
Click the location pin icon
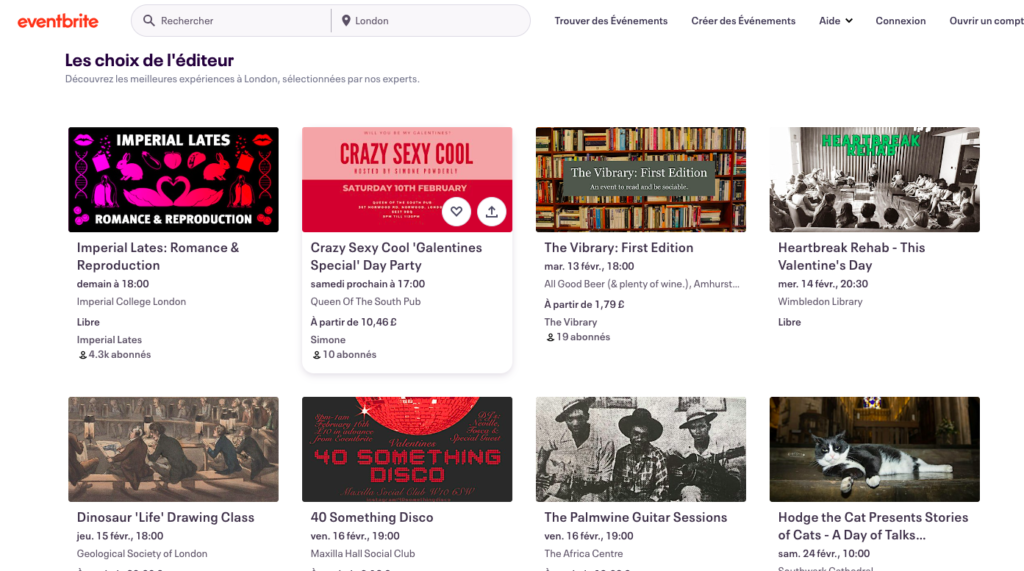pos(346,21)
